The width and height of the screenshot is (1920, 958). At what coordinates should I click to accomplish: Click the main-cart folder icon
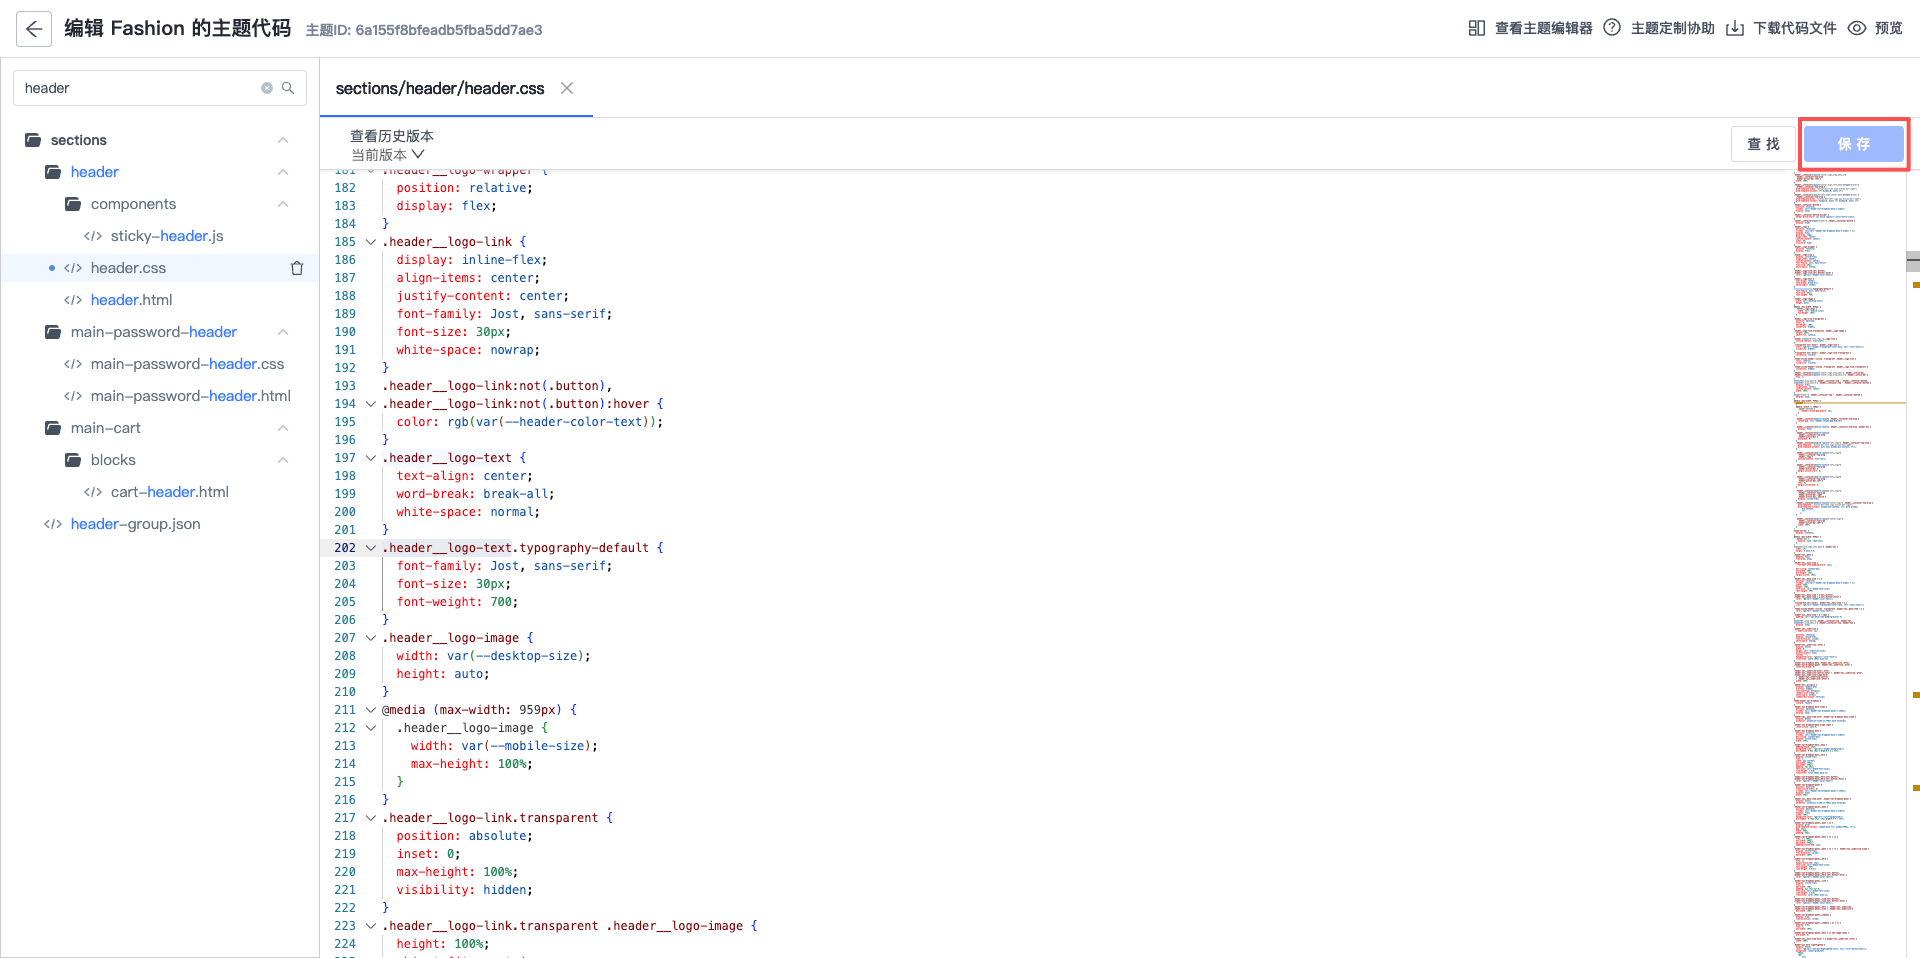pos(53,428)
